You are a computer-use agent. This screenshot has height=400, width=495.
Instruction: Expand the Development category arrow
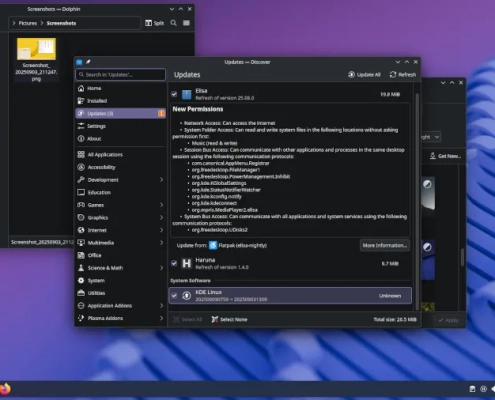pyautogui.click(x=161, y=180)
